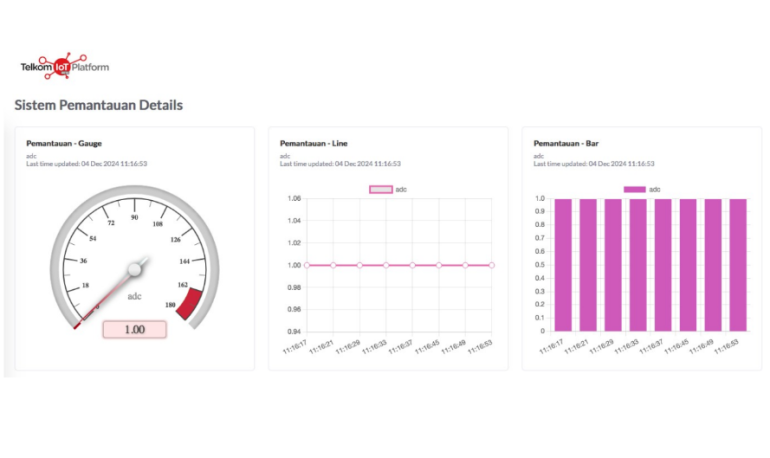Click line chart data point at 11:16:17
770x458 pixels.
[x=307, y=265]
